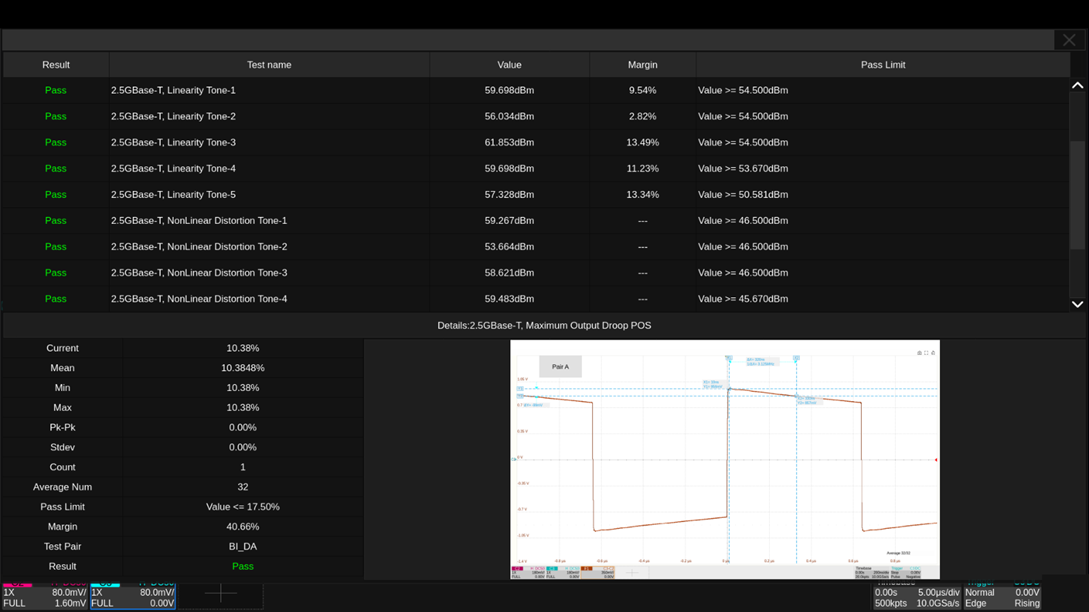
Task: Open the pink channel 1 descriptor box
Action: point(45,597)
